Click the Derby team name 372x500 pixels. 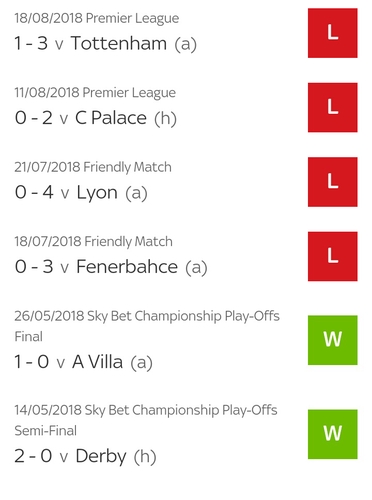(x=101, y=456)
